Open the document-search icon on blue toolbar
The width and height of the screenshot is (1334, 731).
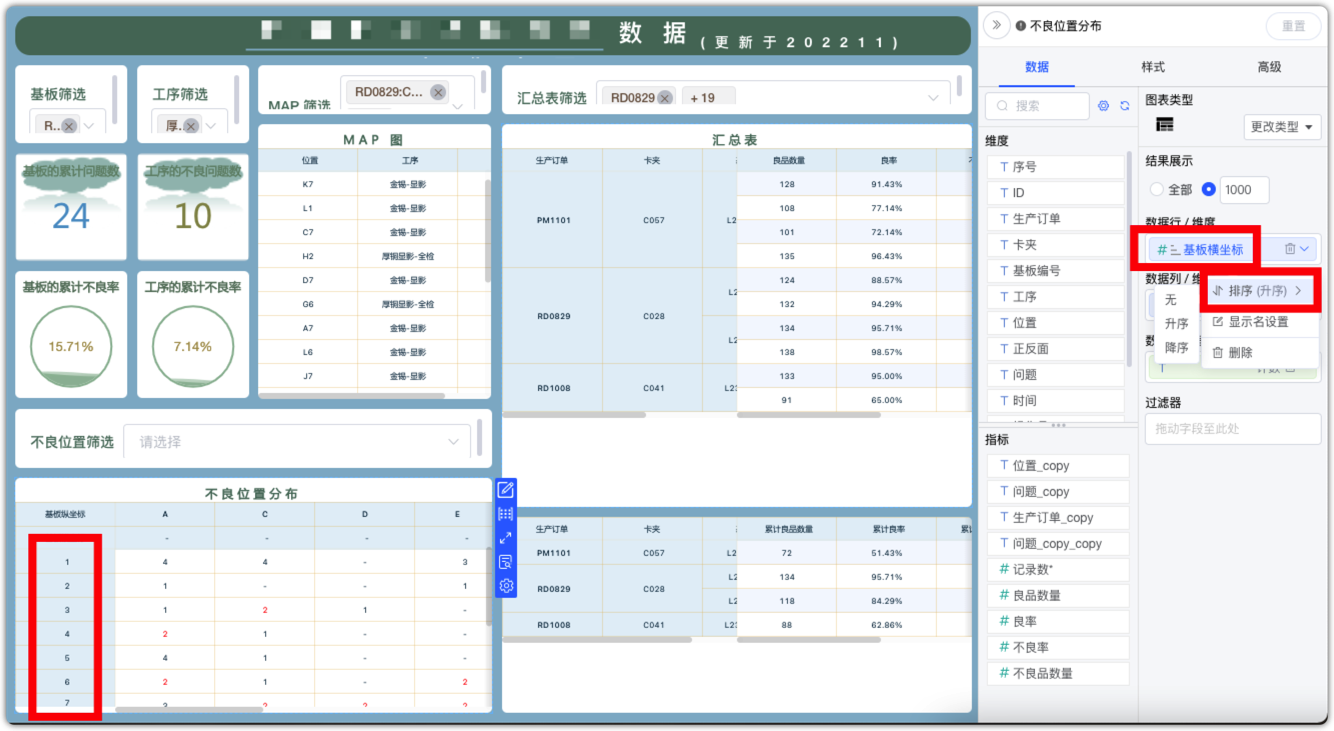tap(506, 561)
